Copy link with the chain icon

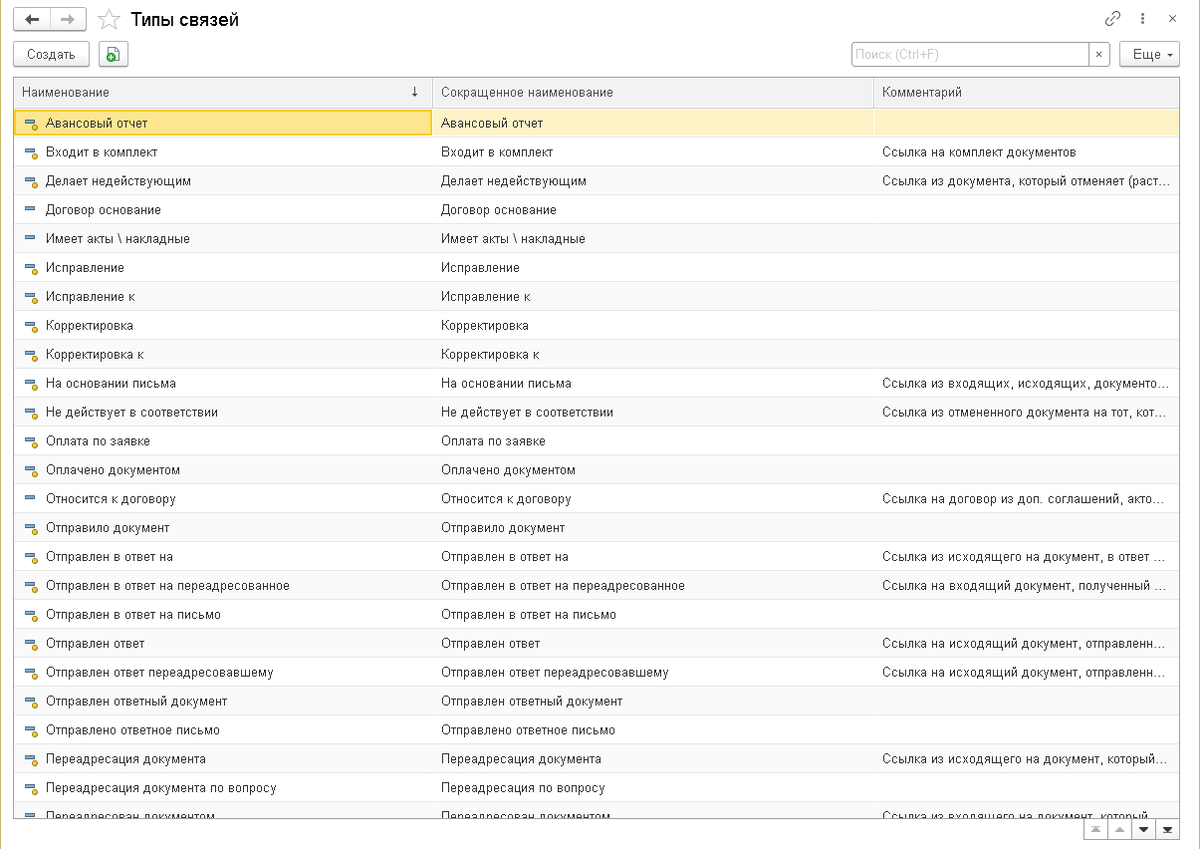(1113, 19)
